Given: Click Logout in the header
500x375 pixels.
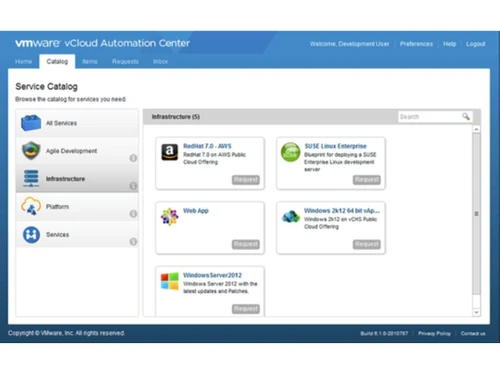Looking at the screenshot, I should tap(475, 44).
